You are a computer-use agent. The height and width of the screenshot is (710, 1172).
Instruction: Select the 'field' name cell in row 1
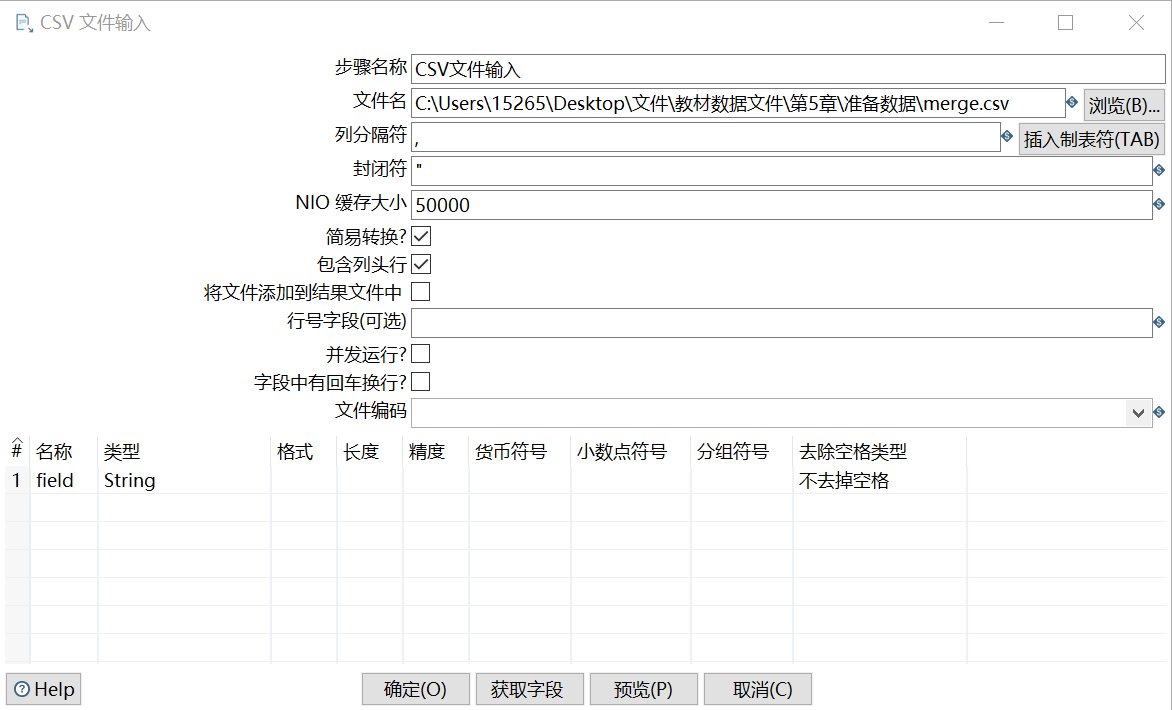pyautogui.click(x=64, y=480)
